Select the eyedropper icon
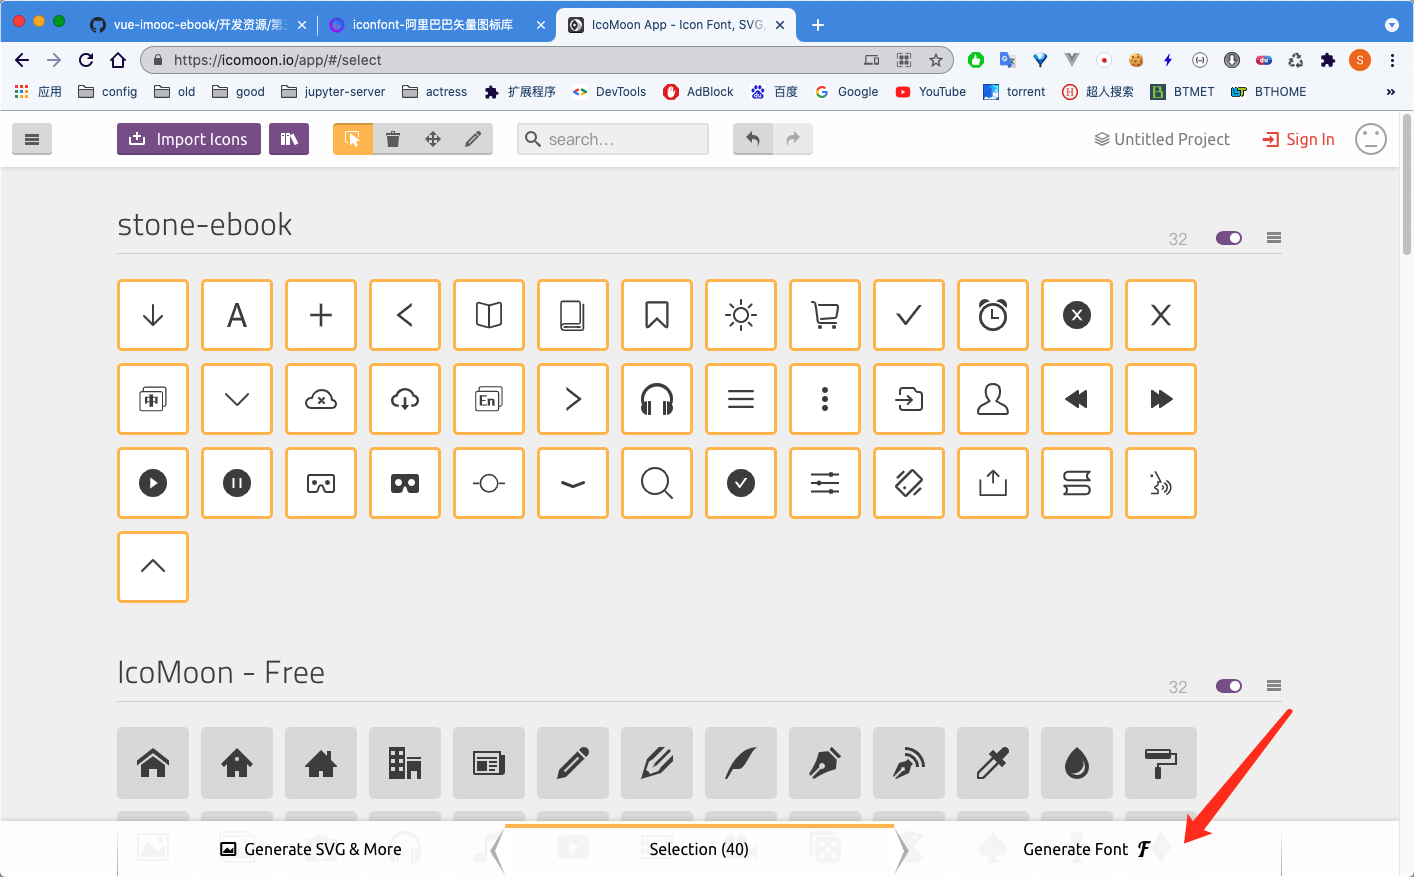Screen dimensions: 1414x877 (x=993, y=763)
